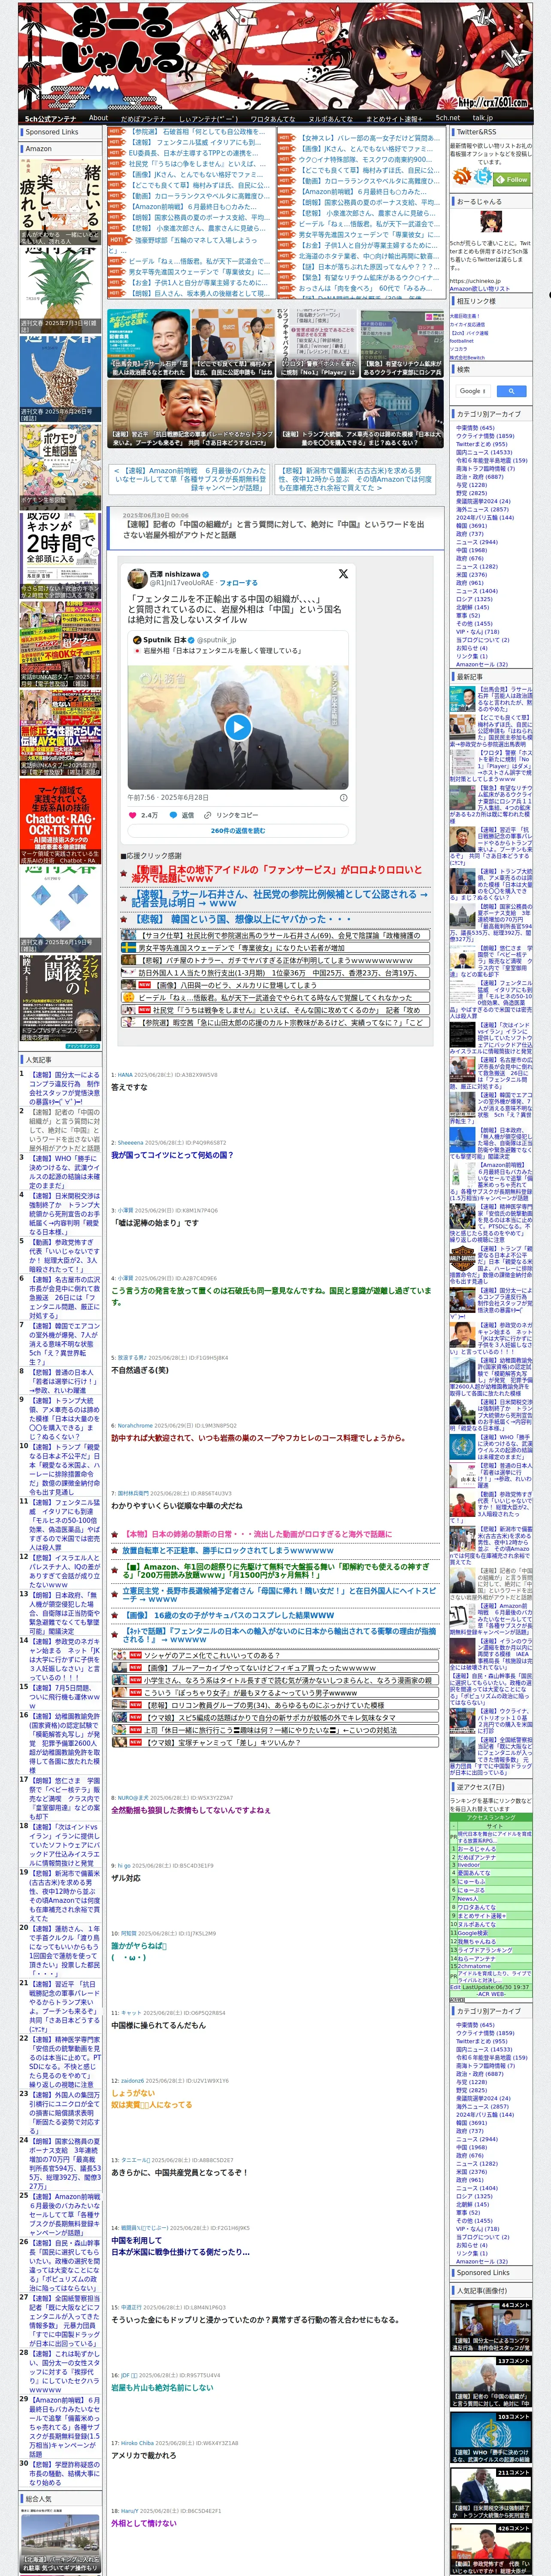Open the https://uchineko.jp link in sidebar
Screen dimensions: 551x2576
pyautogui.click(x=475, y=281)
